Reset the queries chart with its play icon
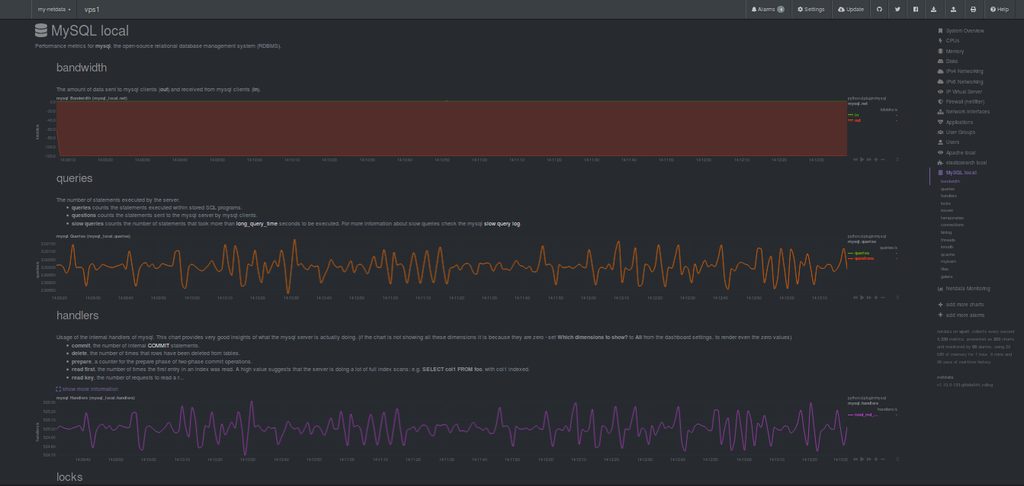The height and width of the screenshot is (486, 1024). (861, 297)
